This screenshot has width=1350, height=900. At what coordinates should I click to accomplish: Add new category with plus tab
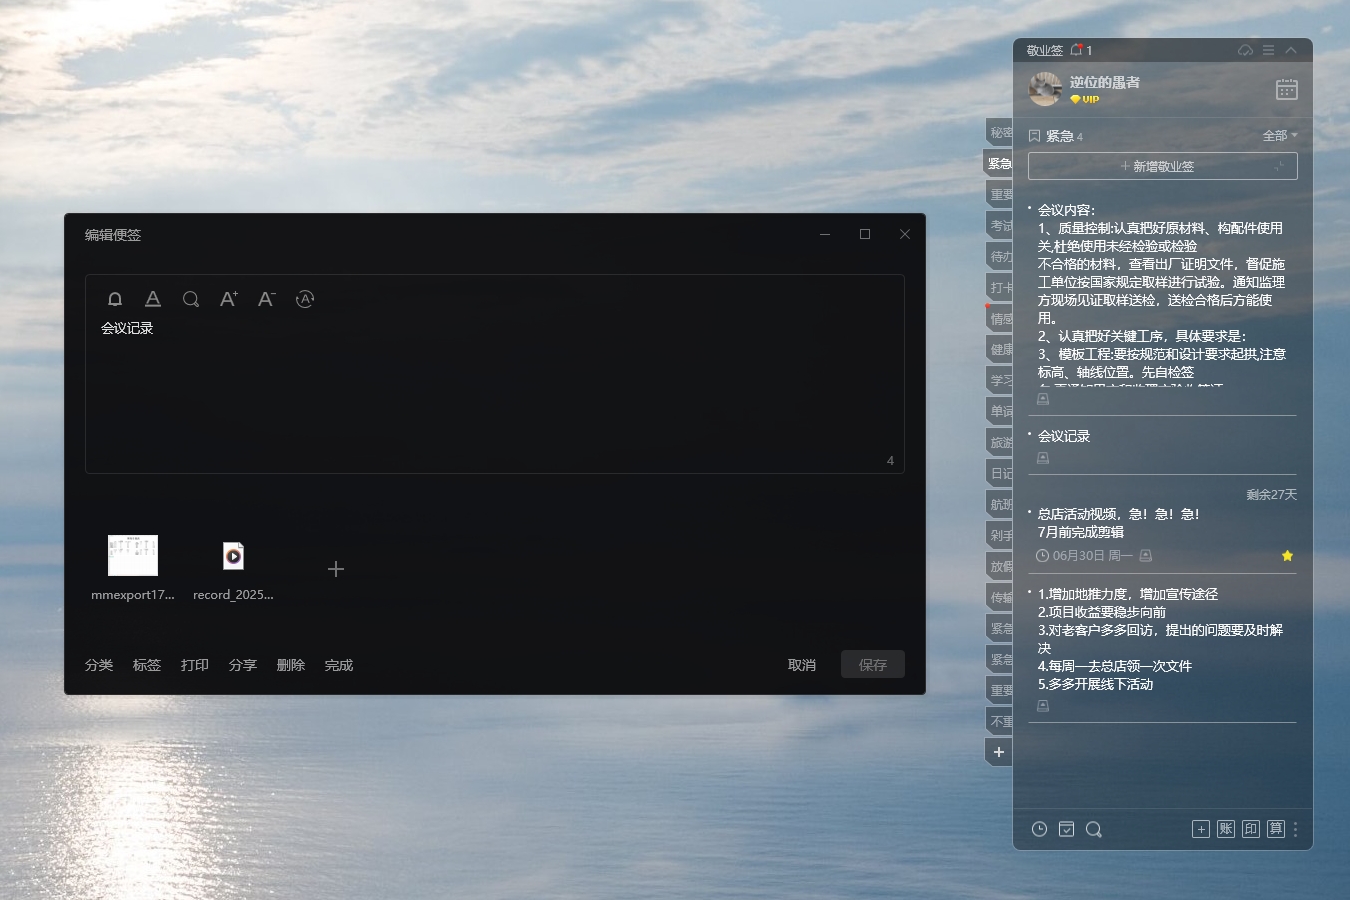click(999, 752)
